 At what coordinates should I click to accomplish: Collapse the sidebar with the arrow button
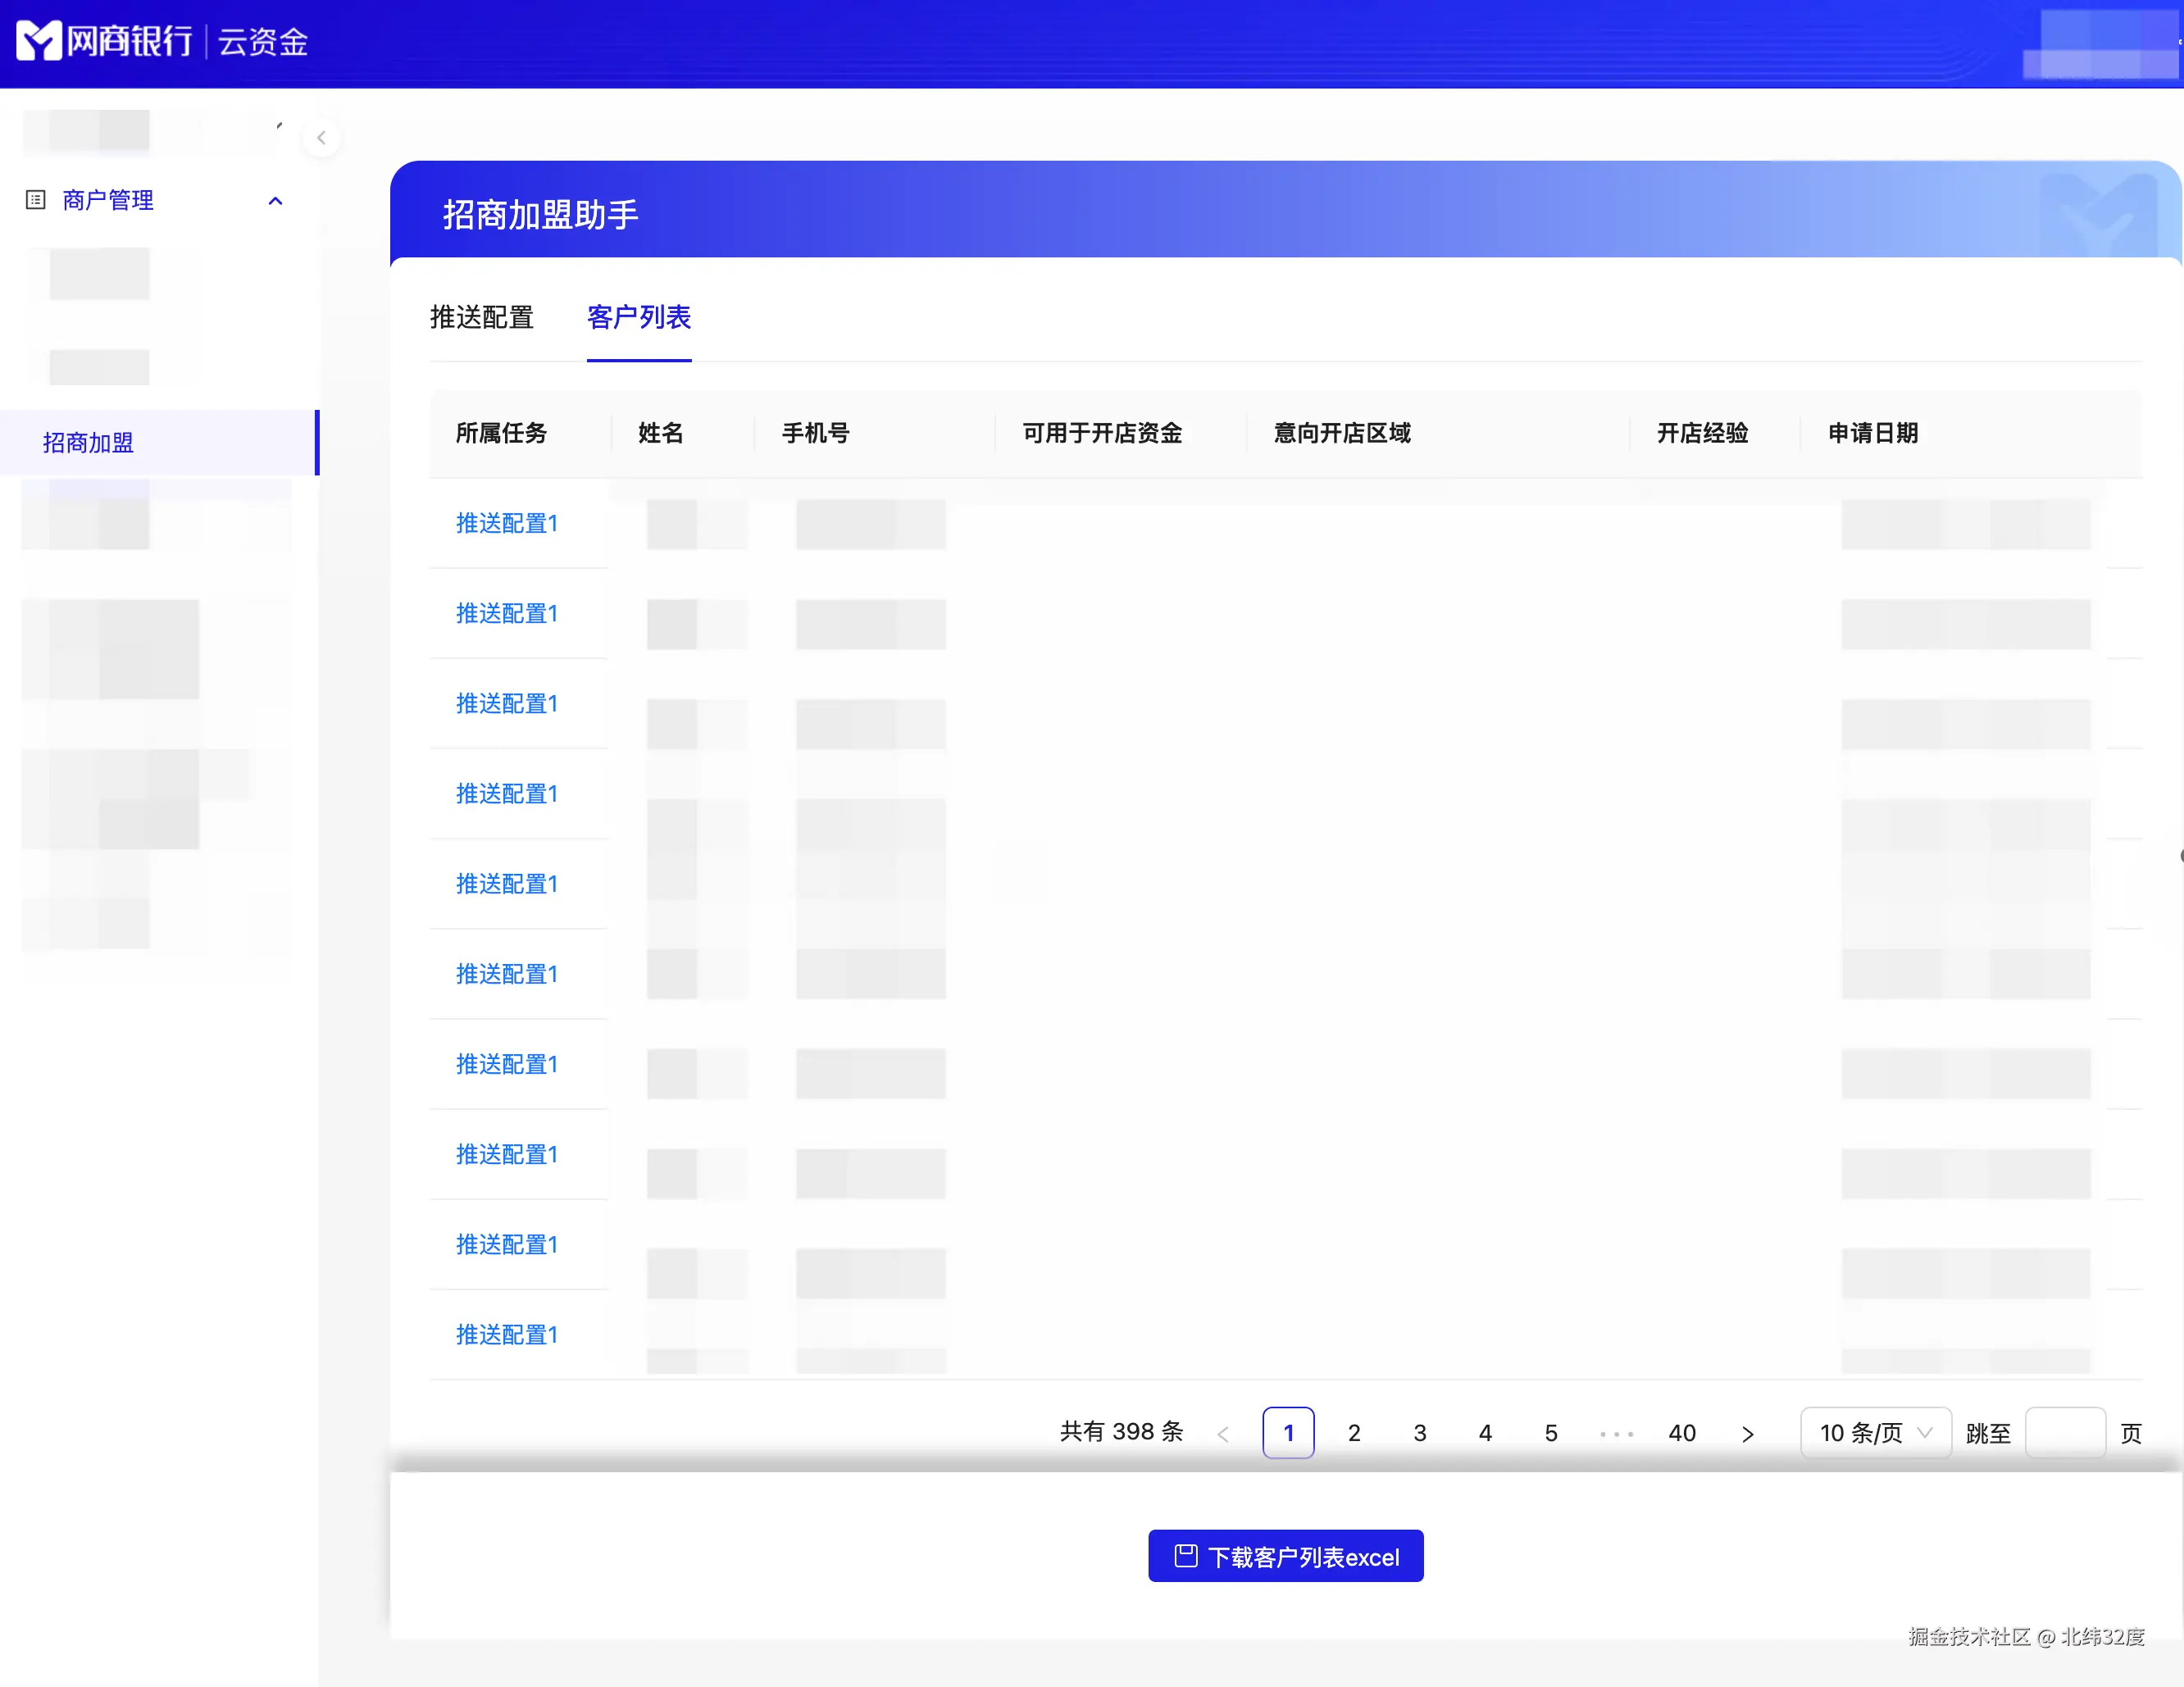tap(321, 138)
